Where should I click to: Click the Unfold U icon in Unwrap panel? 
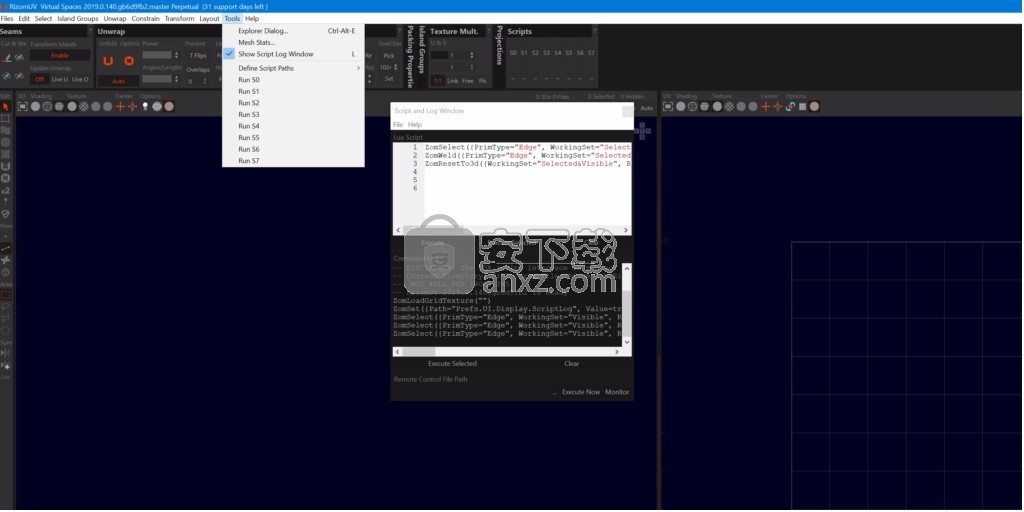pos(108,61)
